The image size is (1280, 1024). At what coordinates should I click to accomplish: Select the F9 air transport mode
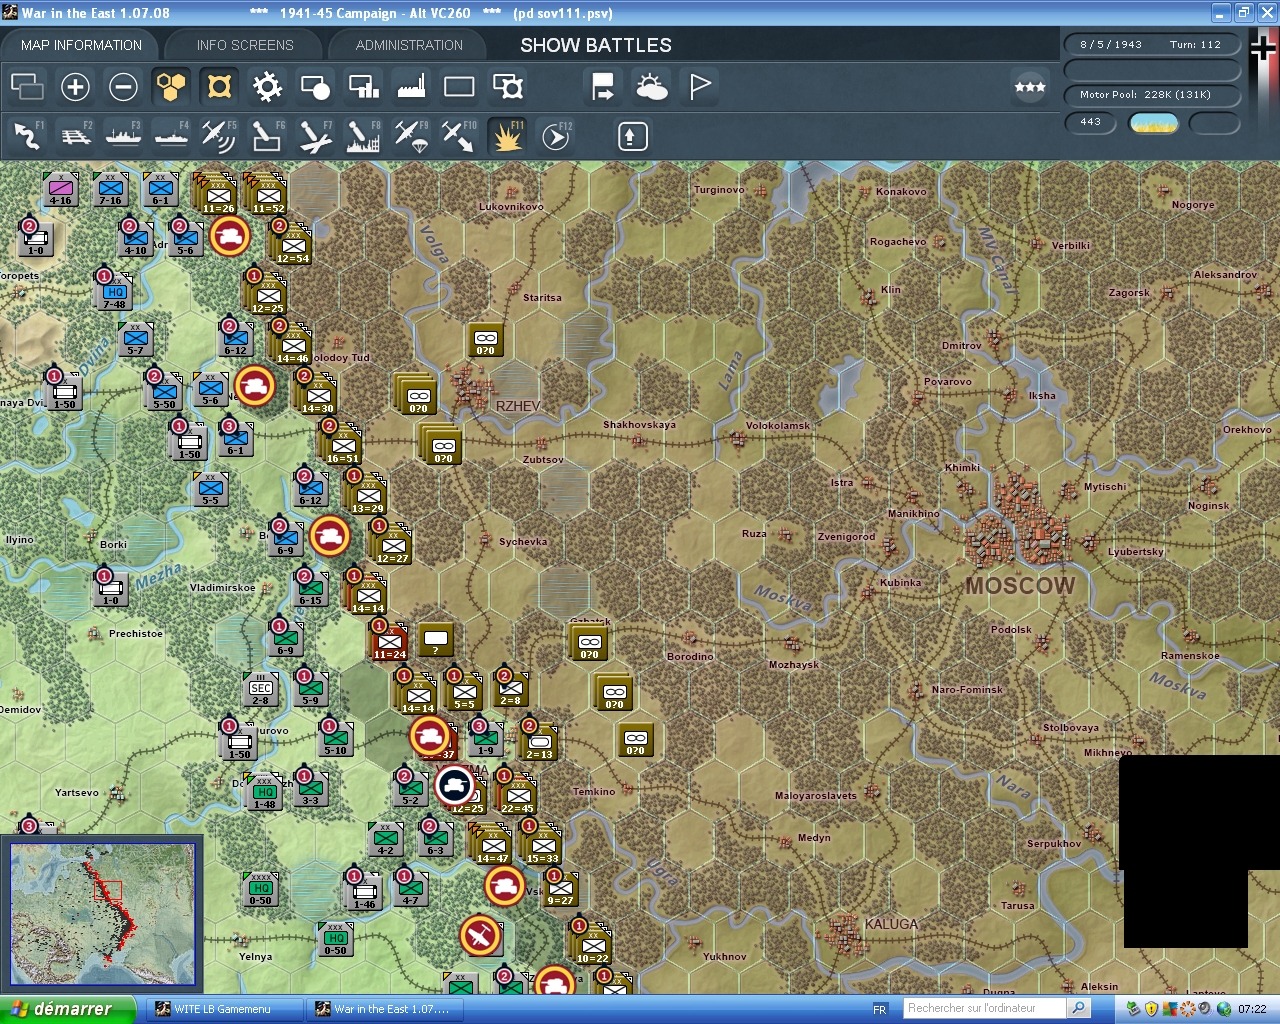click(x=411, y=136)
